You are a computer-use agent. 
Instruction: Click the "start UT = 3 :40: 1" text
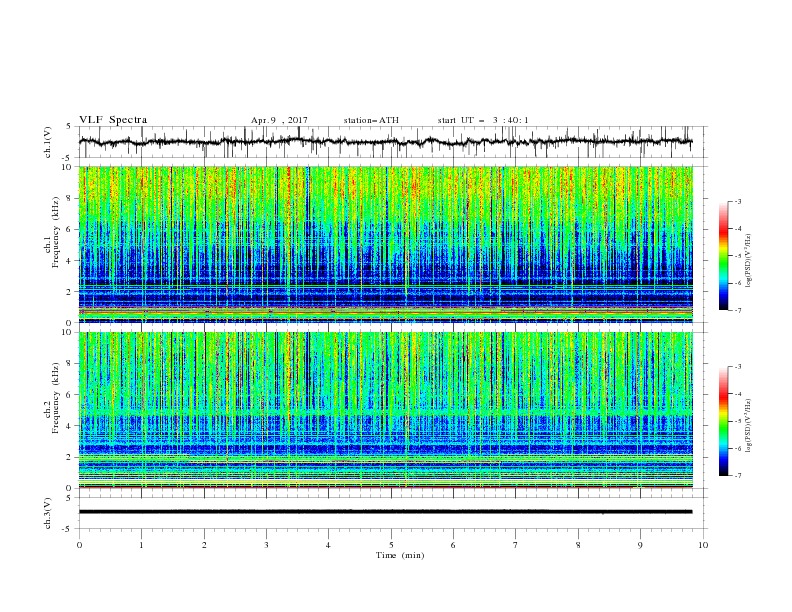click(x=483, y=120)
